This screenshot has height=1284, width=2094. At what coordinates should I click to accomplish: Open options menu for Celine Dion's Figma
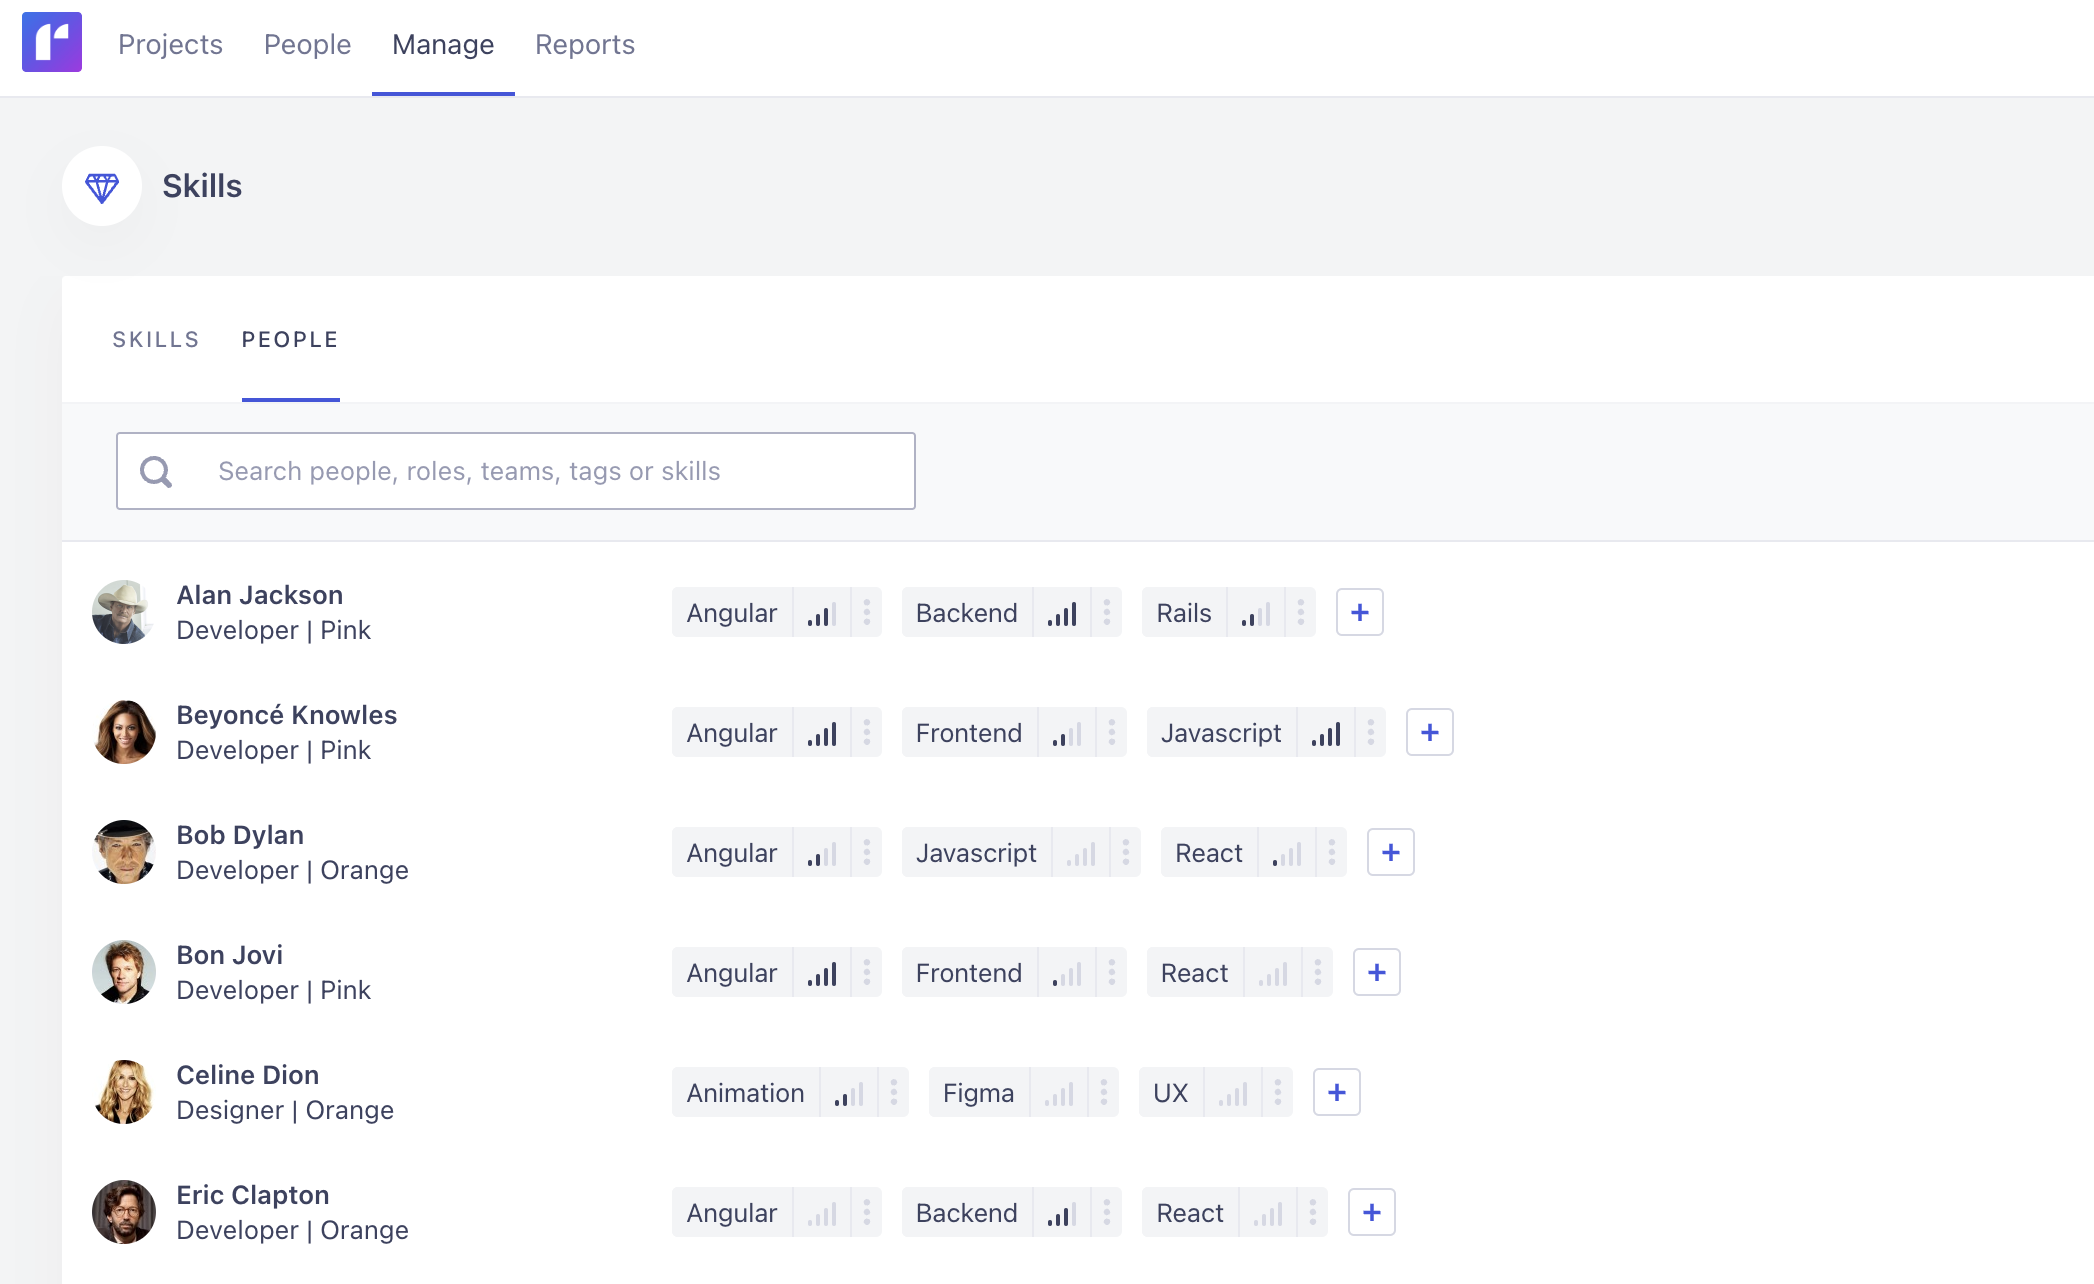click(x=1103, y=1092)
